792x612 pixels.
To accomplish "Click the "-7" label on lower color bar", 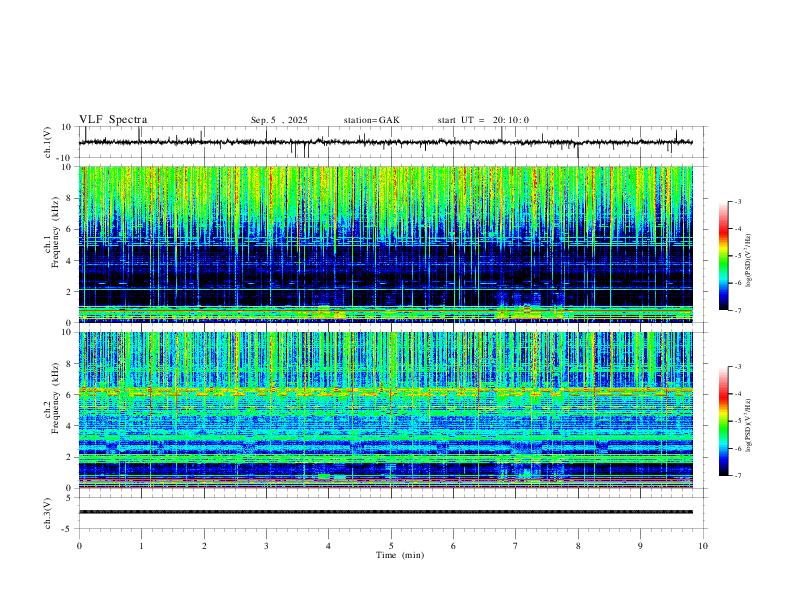I will tap(738, 475).
